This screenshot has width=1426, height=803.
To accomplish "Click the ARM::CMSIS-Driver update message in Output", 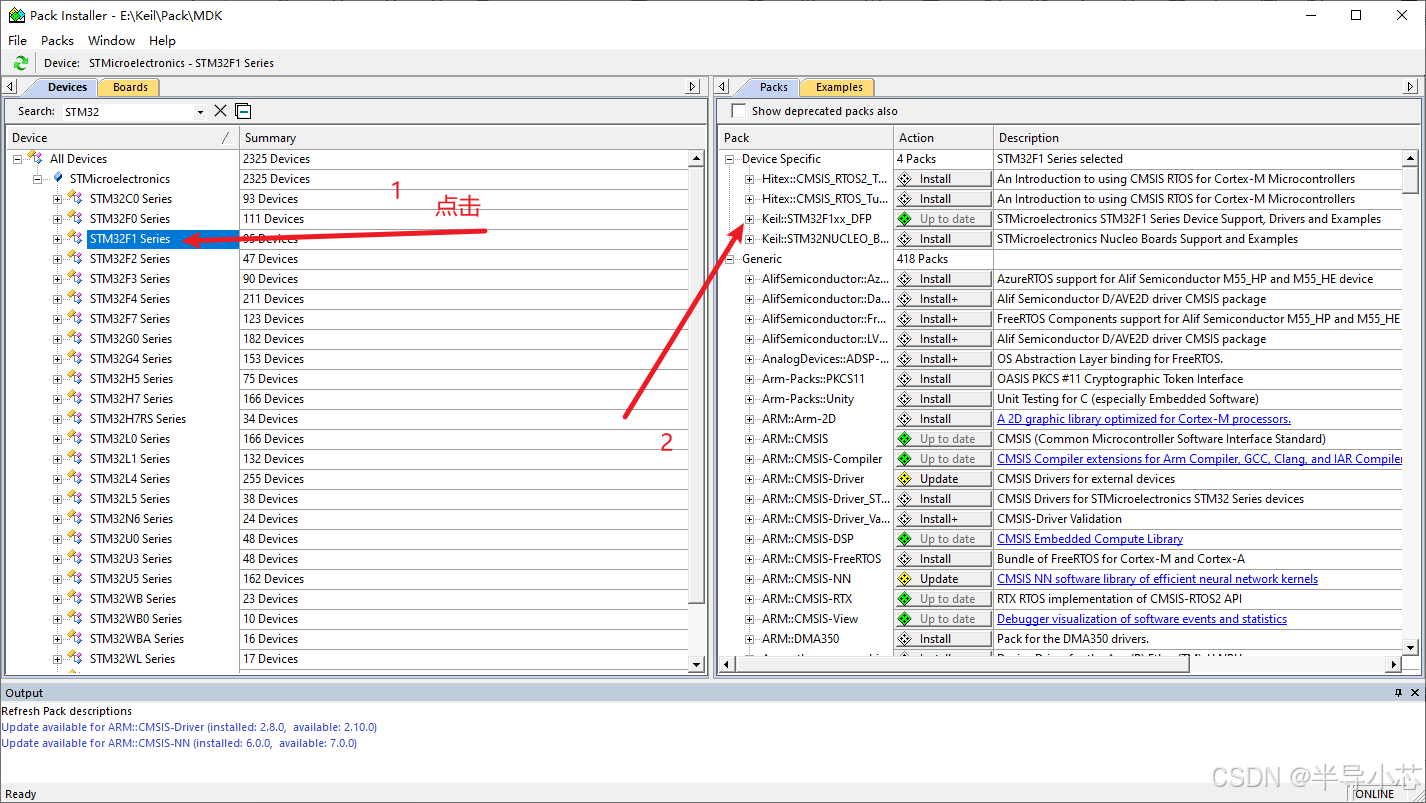I will point(189,727).
